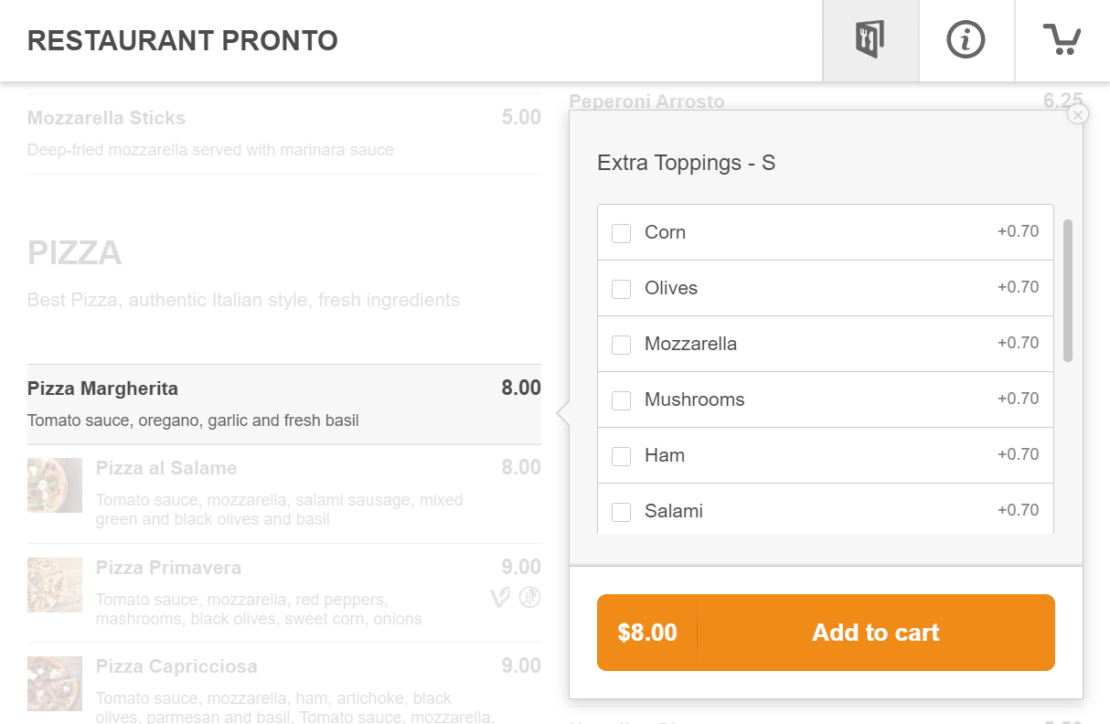Viewport: 1110px width, 724px height.
Task: Open the shopping cart
Action: (x=1061, y=41)
